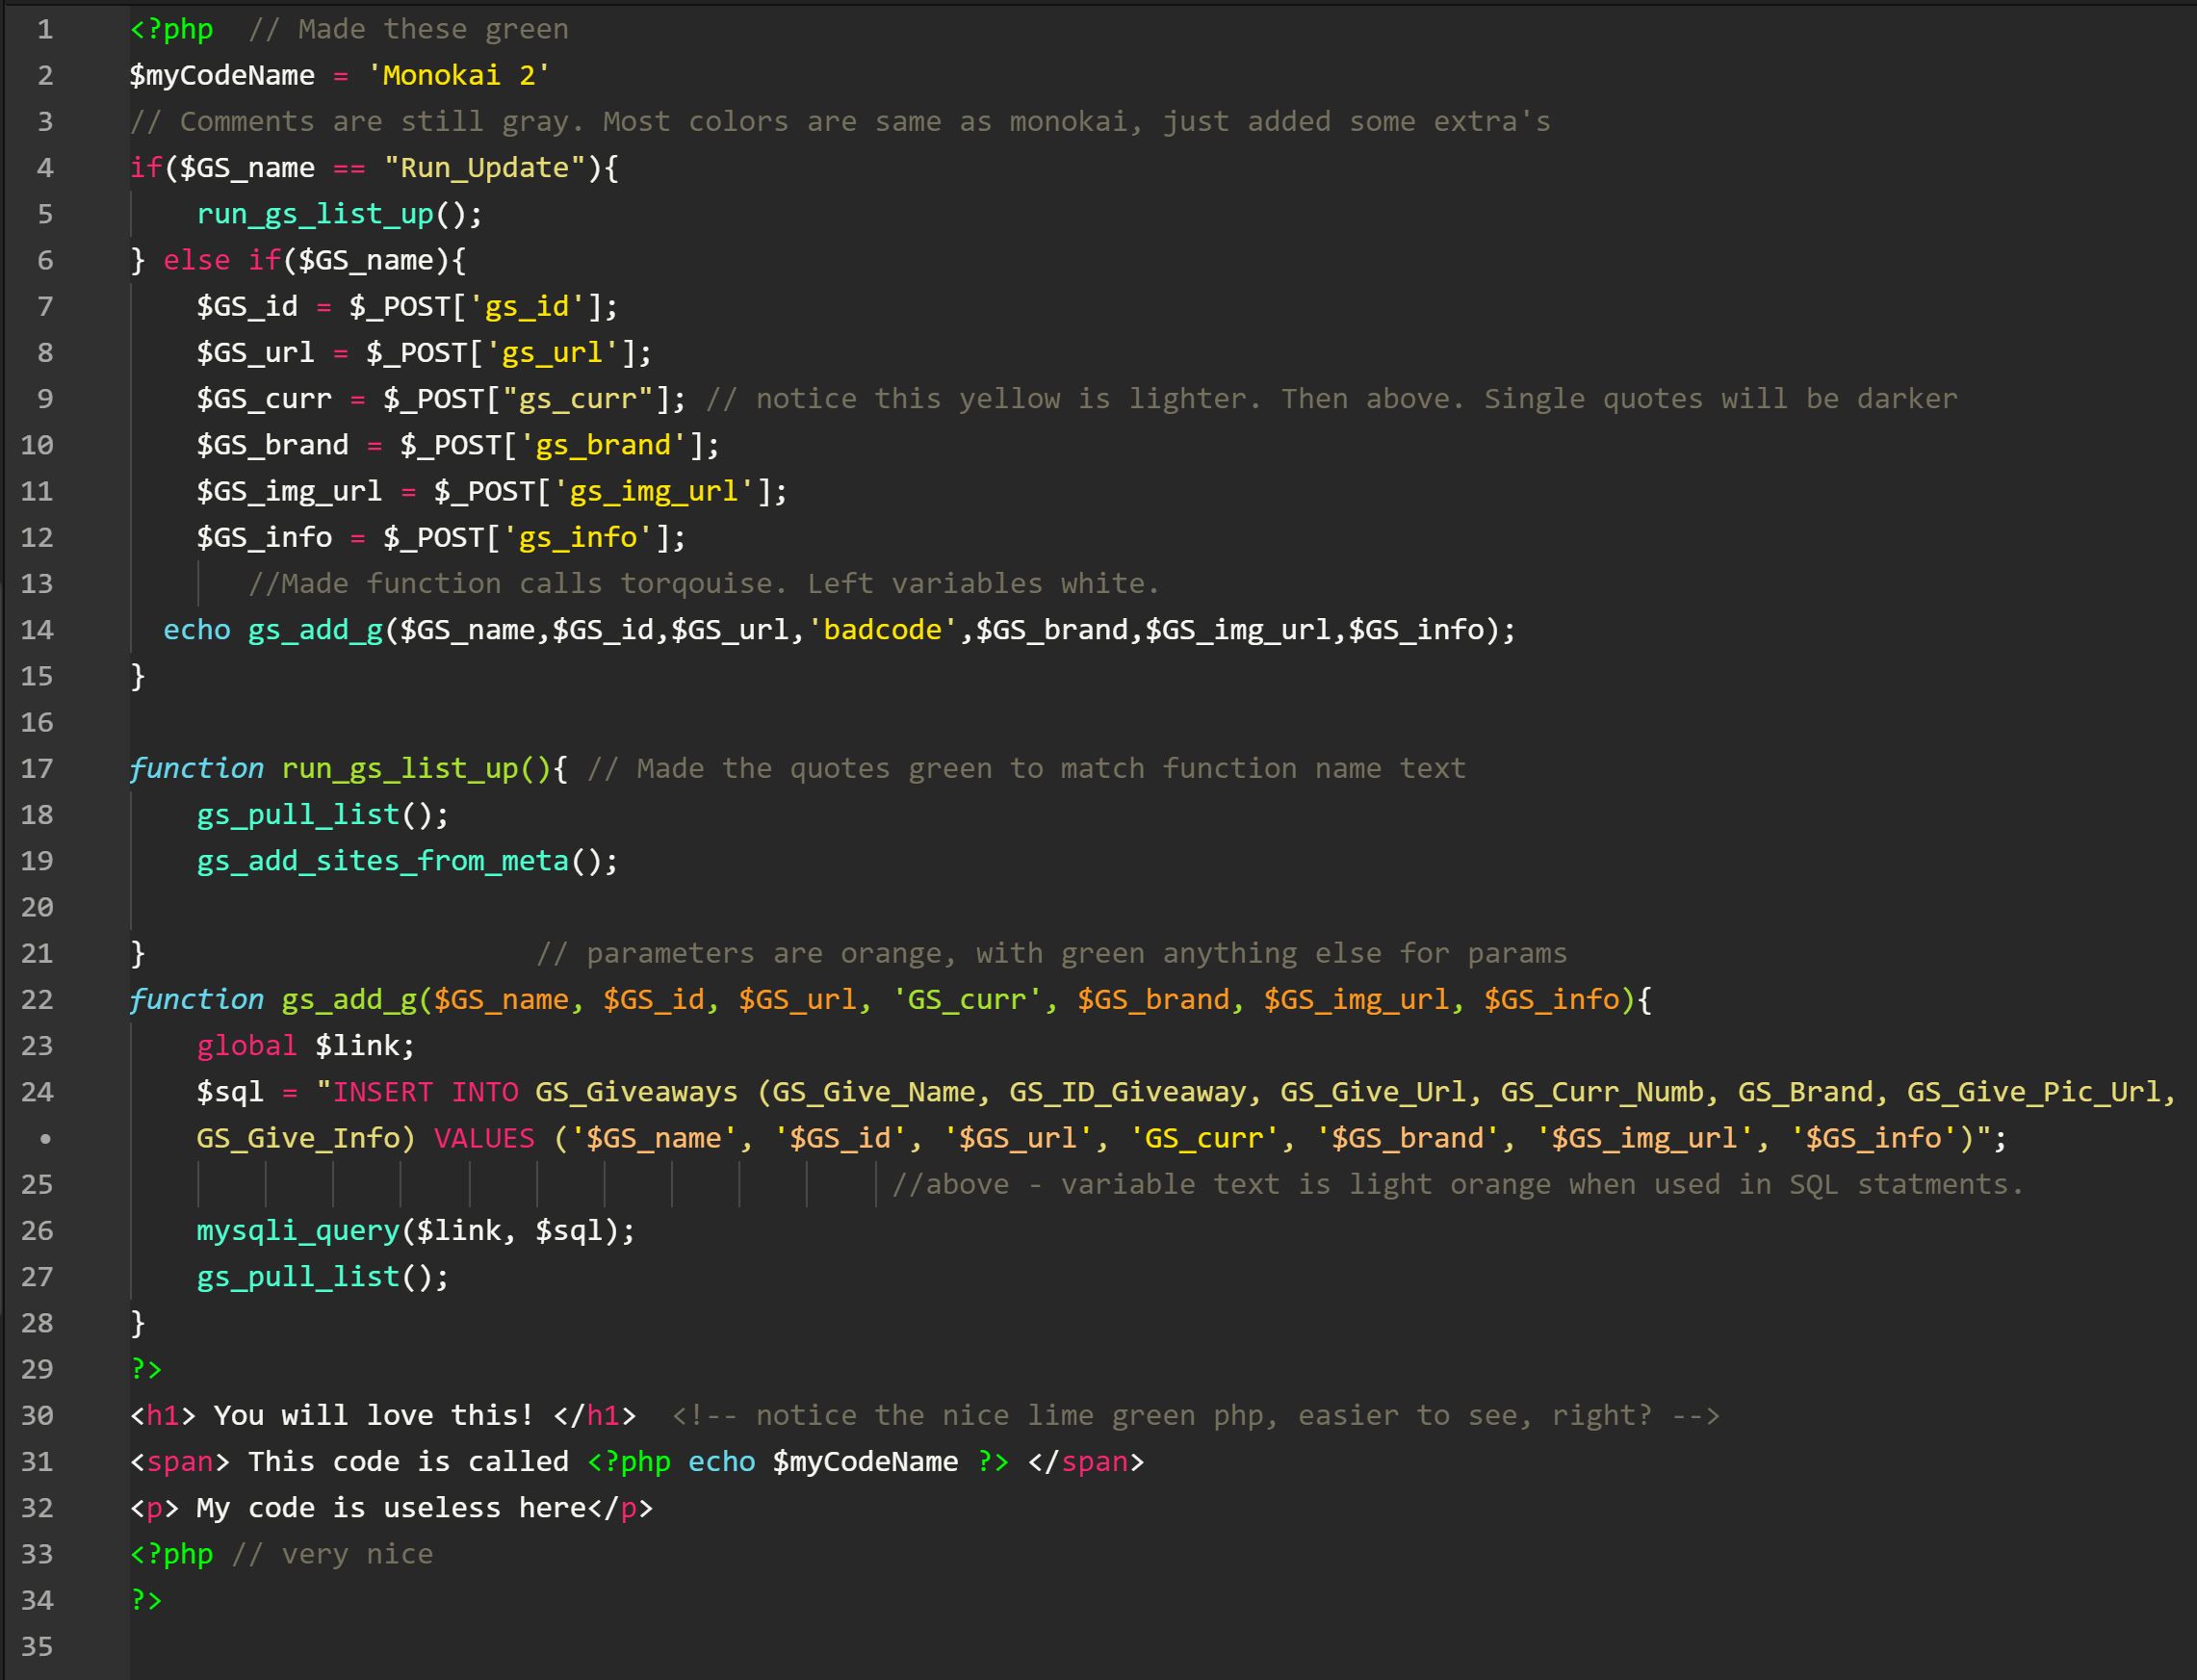Click the "gs_curr" double-quoted string on line 9
Screen dimensions: 2197x1680
click(x=577, y=398)
